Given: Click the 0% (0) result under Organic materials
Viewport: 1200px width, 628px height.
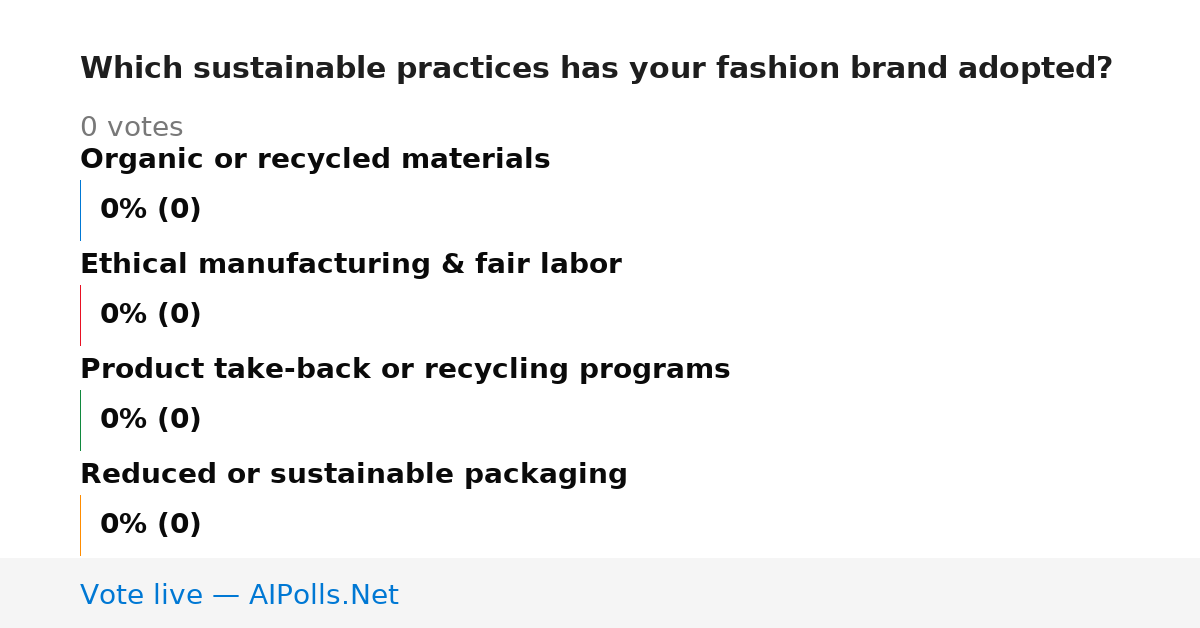Looking at the screenshot, I should click(x=150, y=210).
